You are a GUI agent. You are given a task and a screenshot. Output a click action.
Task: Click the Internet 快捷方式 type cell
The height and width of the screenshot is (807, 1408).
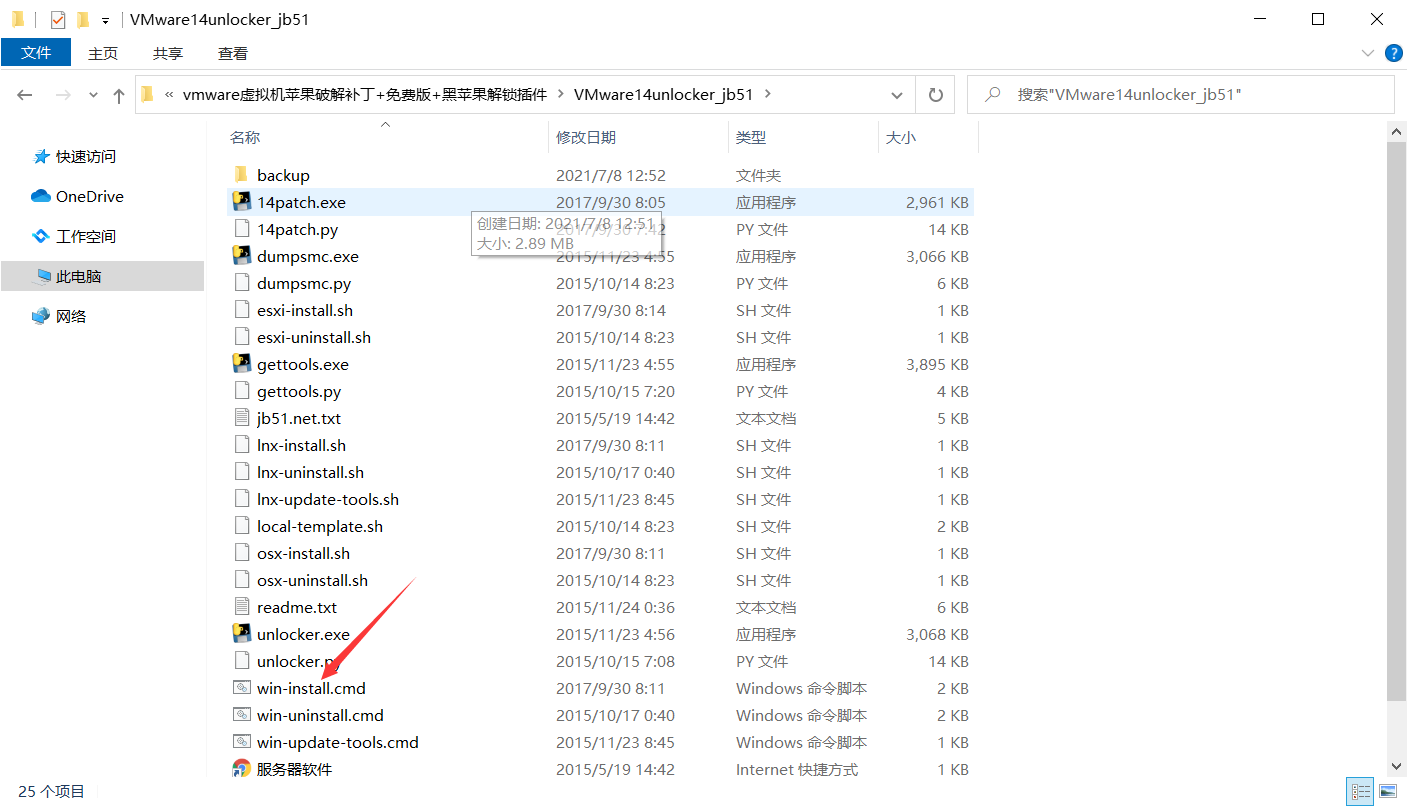(x=797, y=769)
